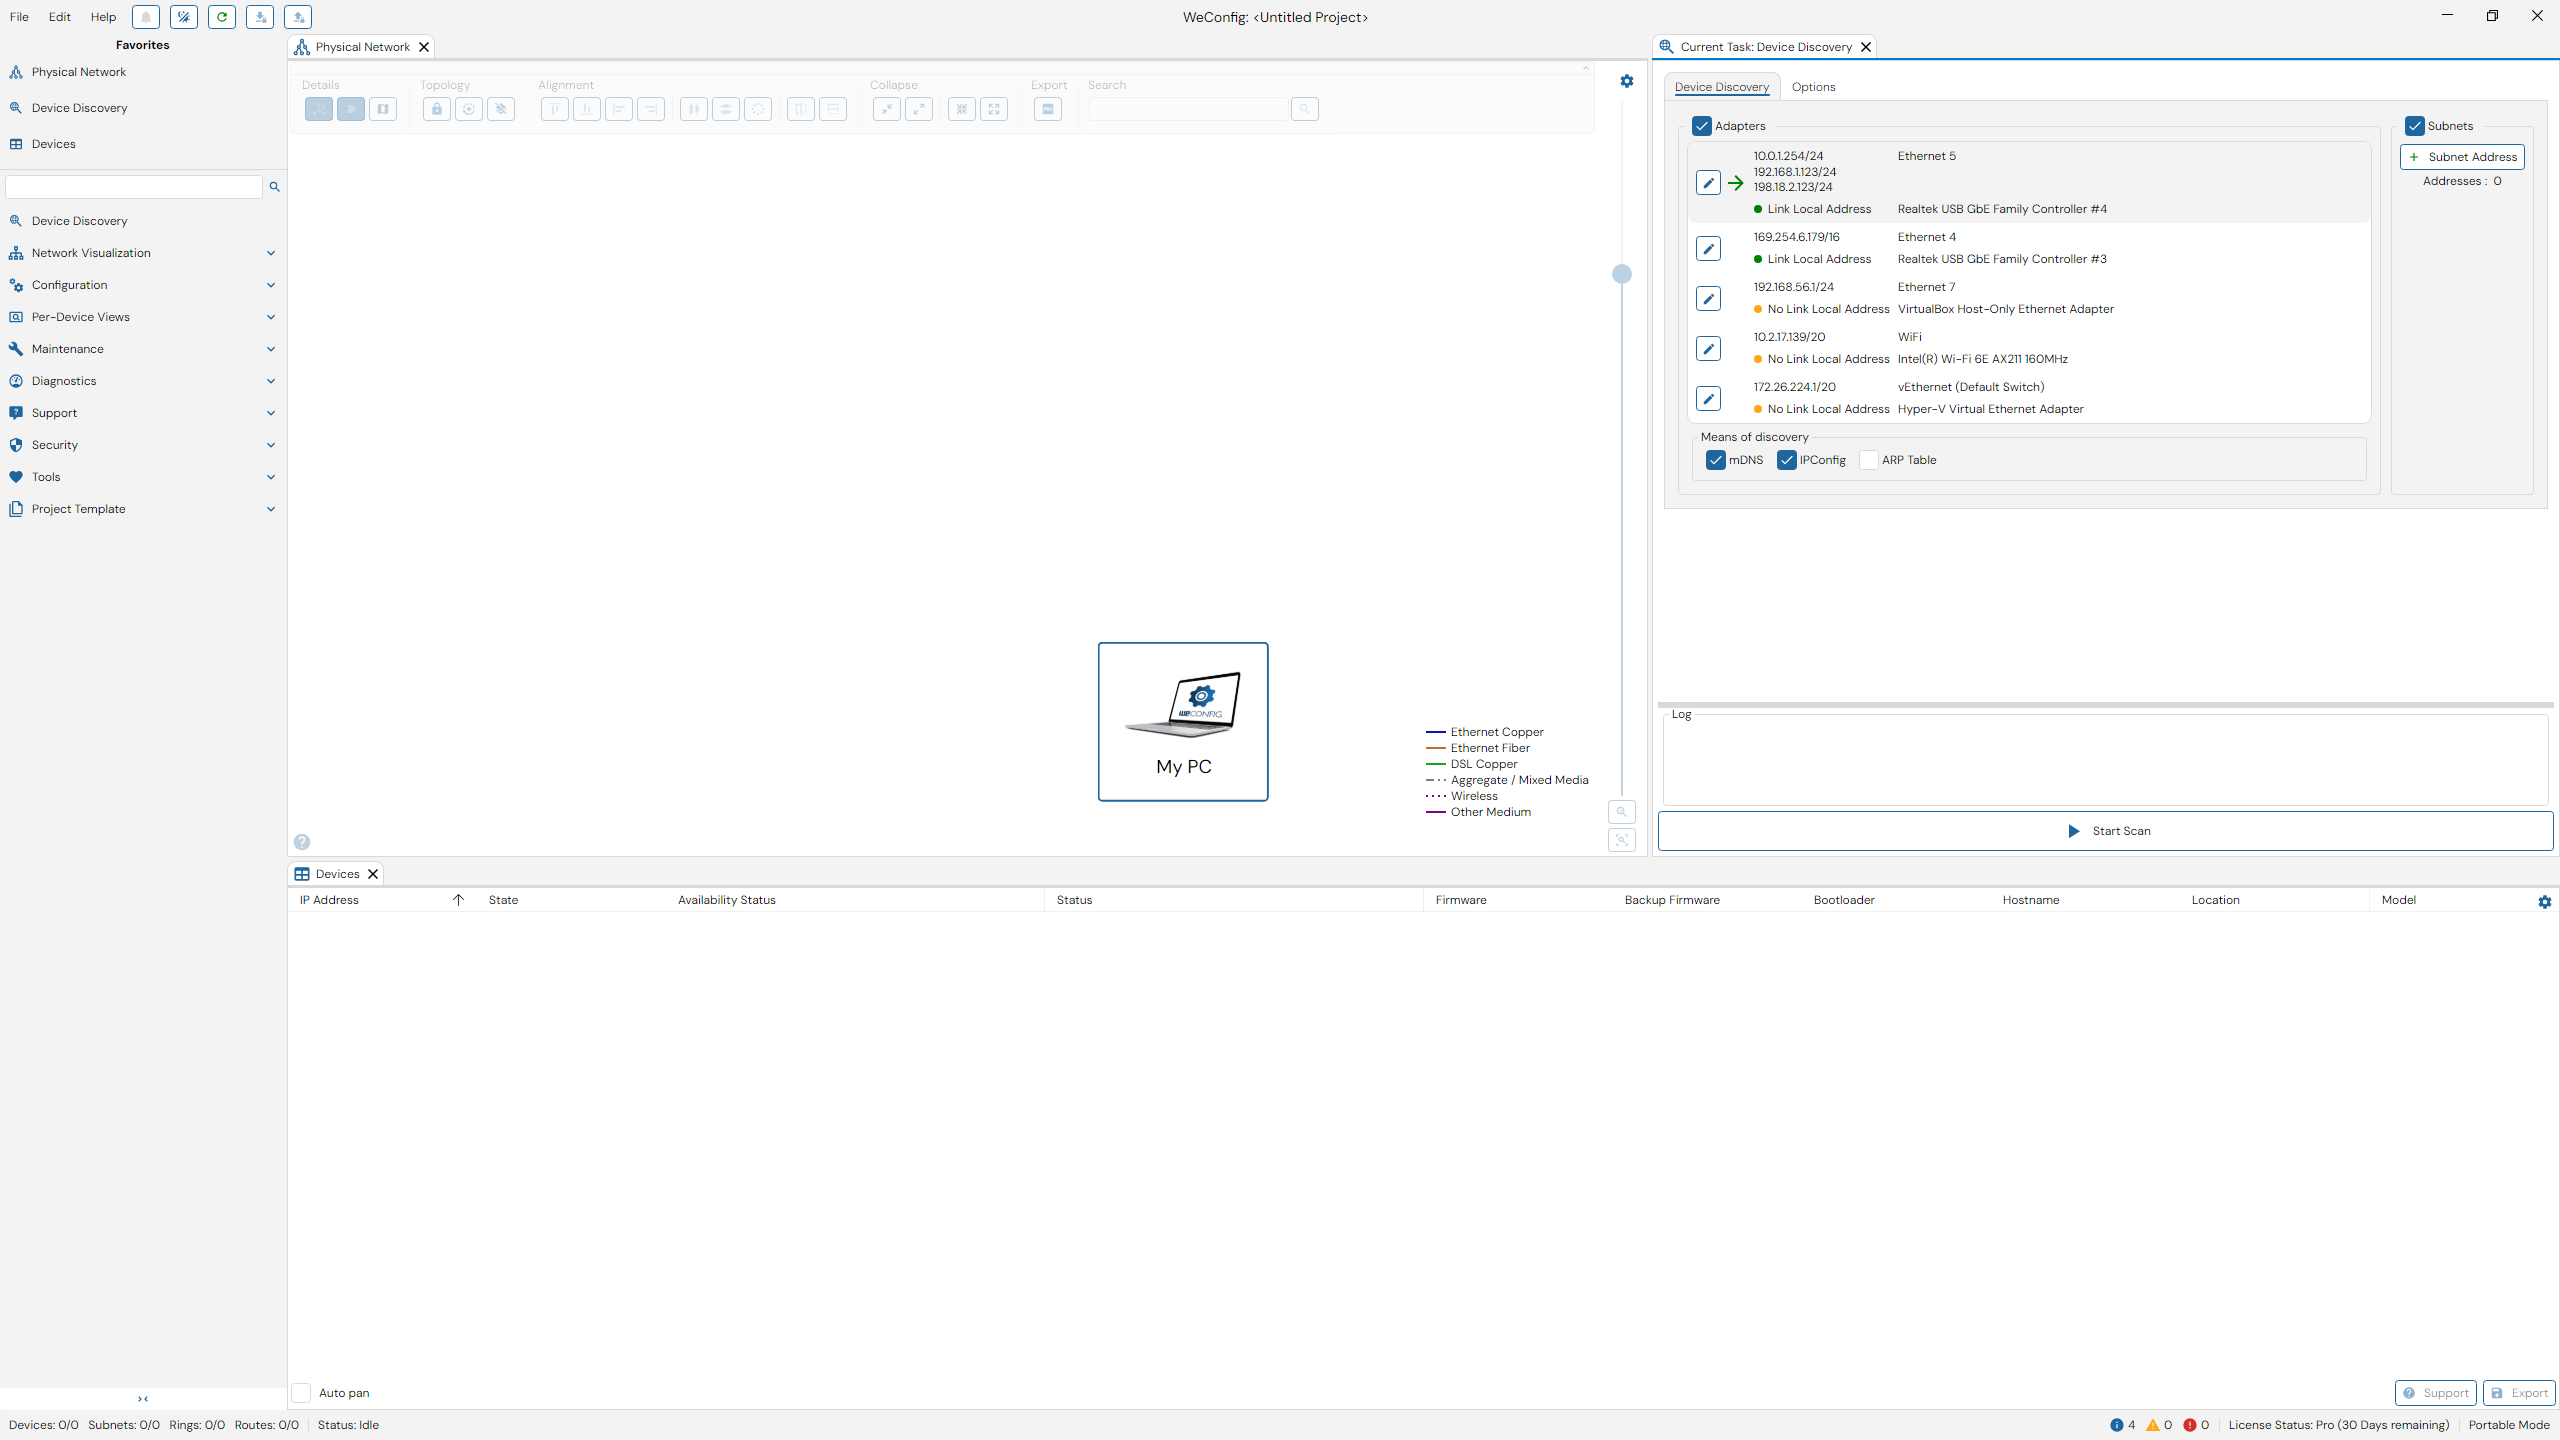Click the fit-to-view button below the zoom slider
The width and height of the screenshot is (2560, 1440).
[1622, 840]
